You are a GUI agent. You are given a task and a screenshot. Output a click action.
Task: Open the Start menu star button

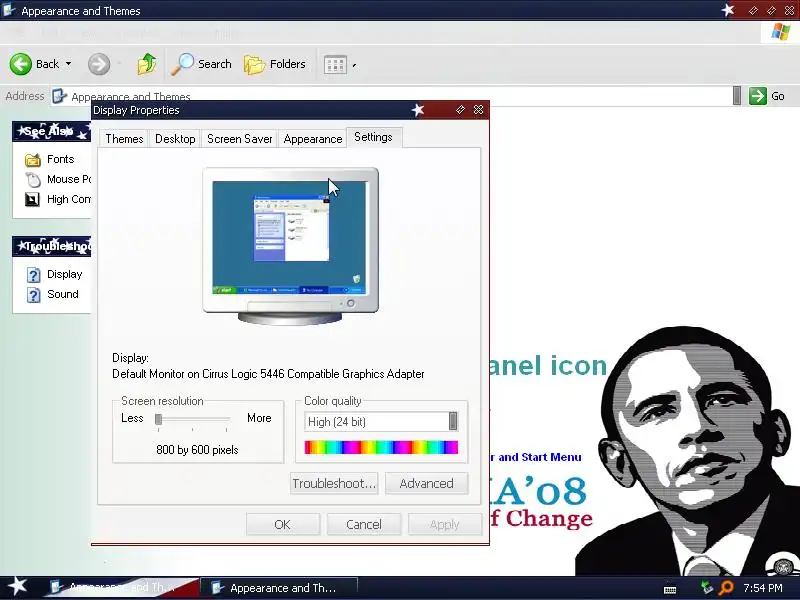point(17,587)
